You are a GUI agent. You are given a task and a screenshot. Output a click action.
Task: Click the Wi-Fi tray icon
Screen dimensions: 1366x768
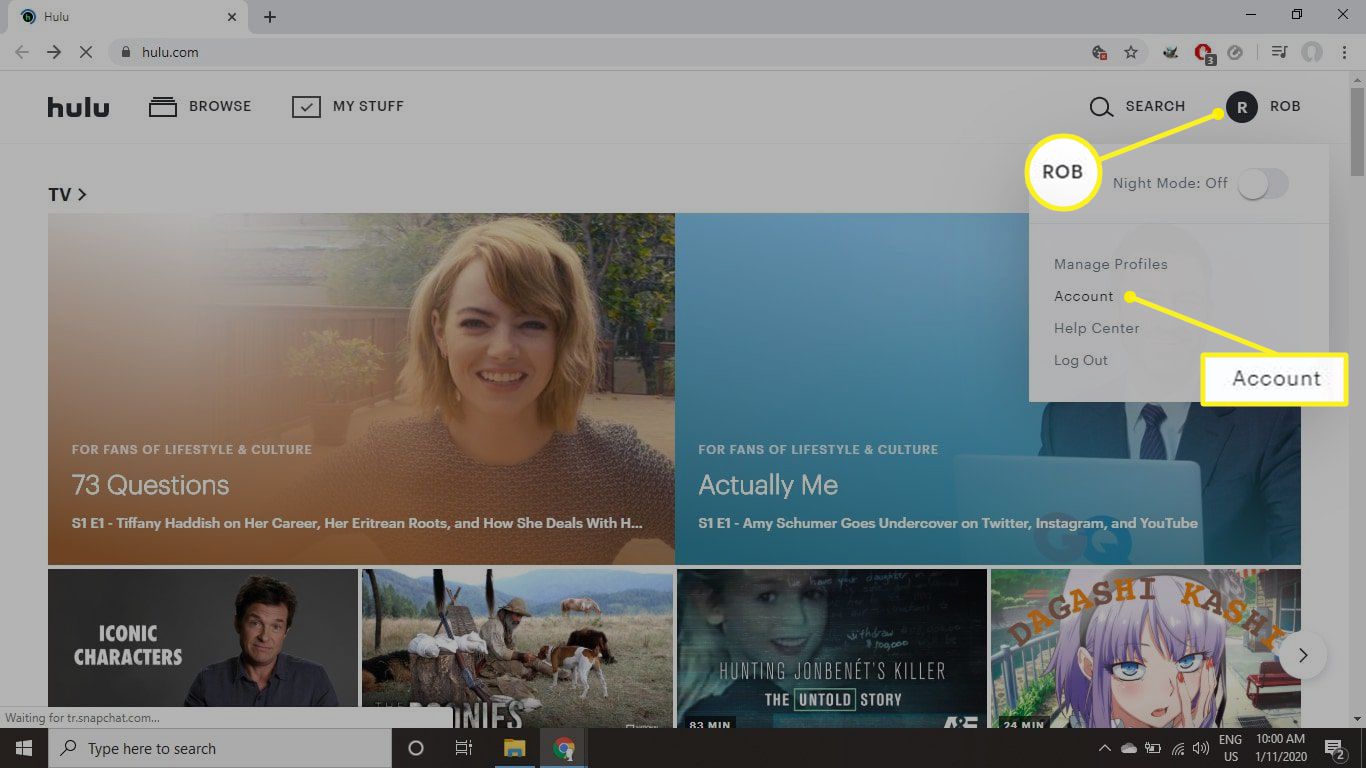pos(1177,748)
